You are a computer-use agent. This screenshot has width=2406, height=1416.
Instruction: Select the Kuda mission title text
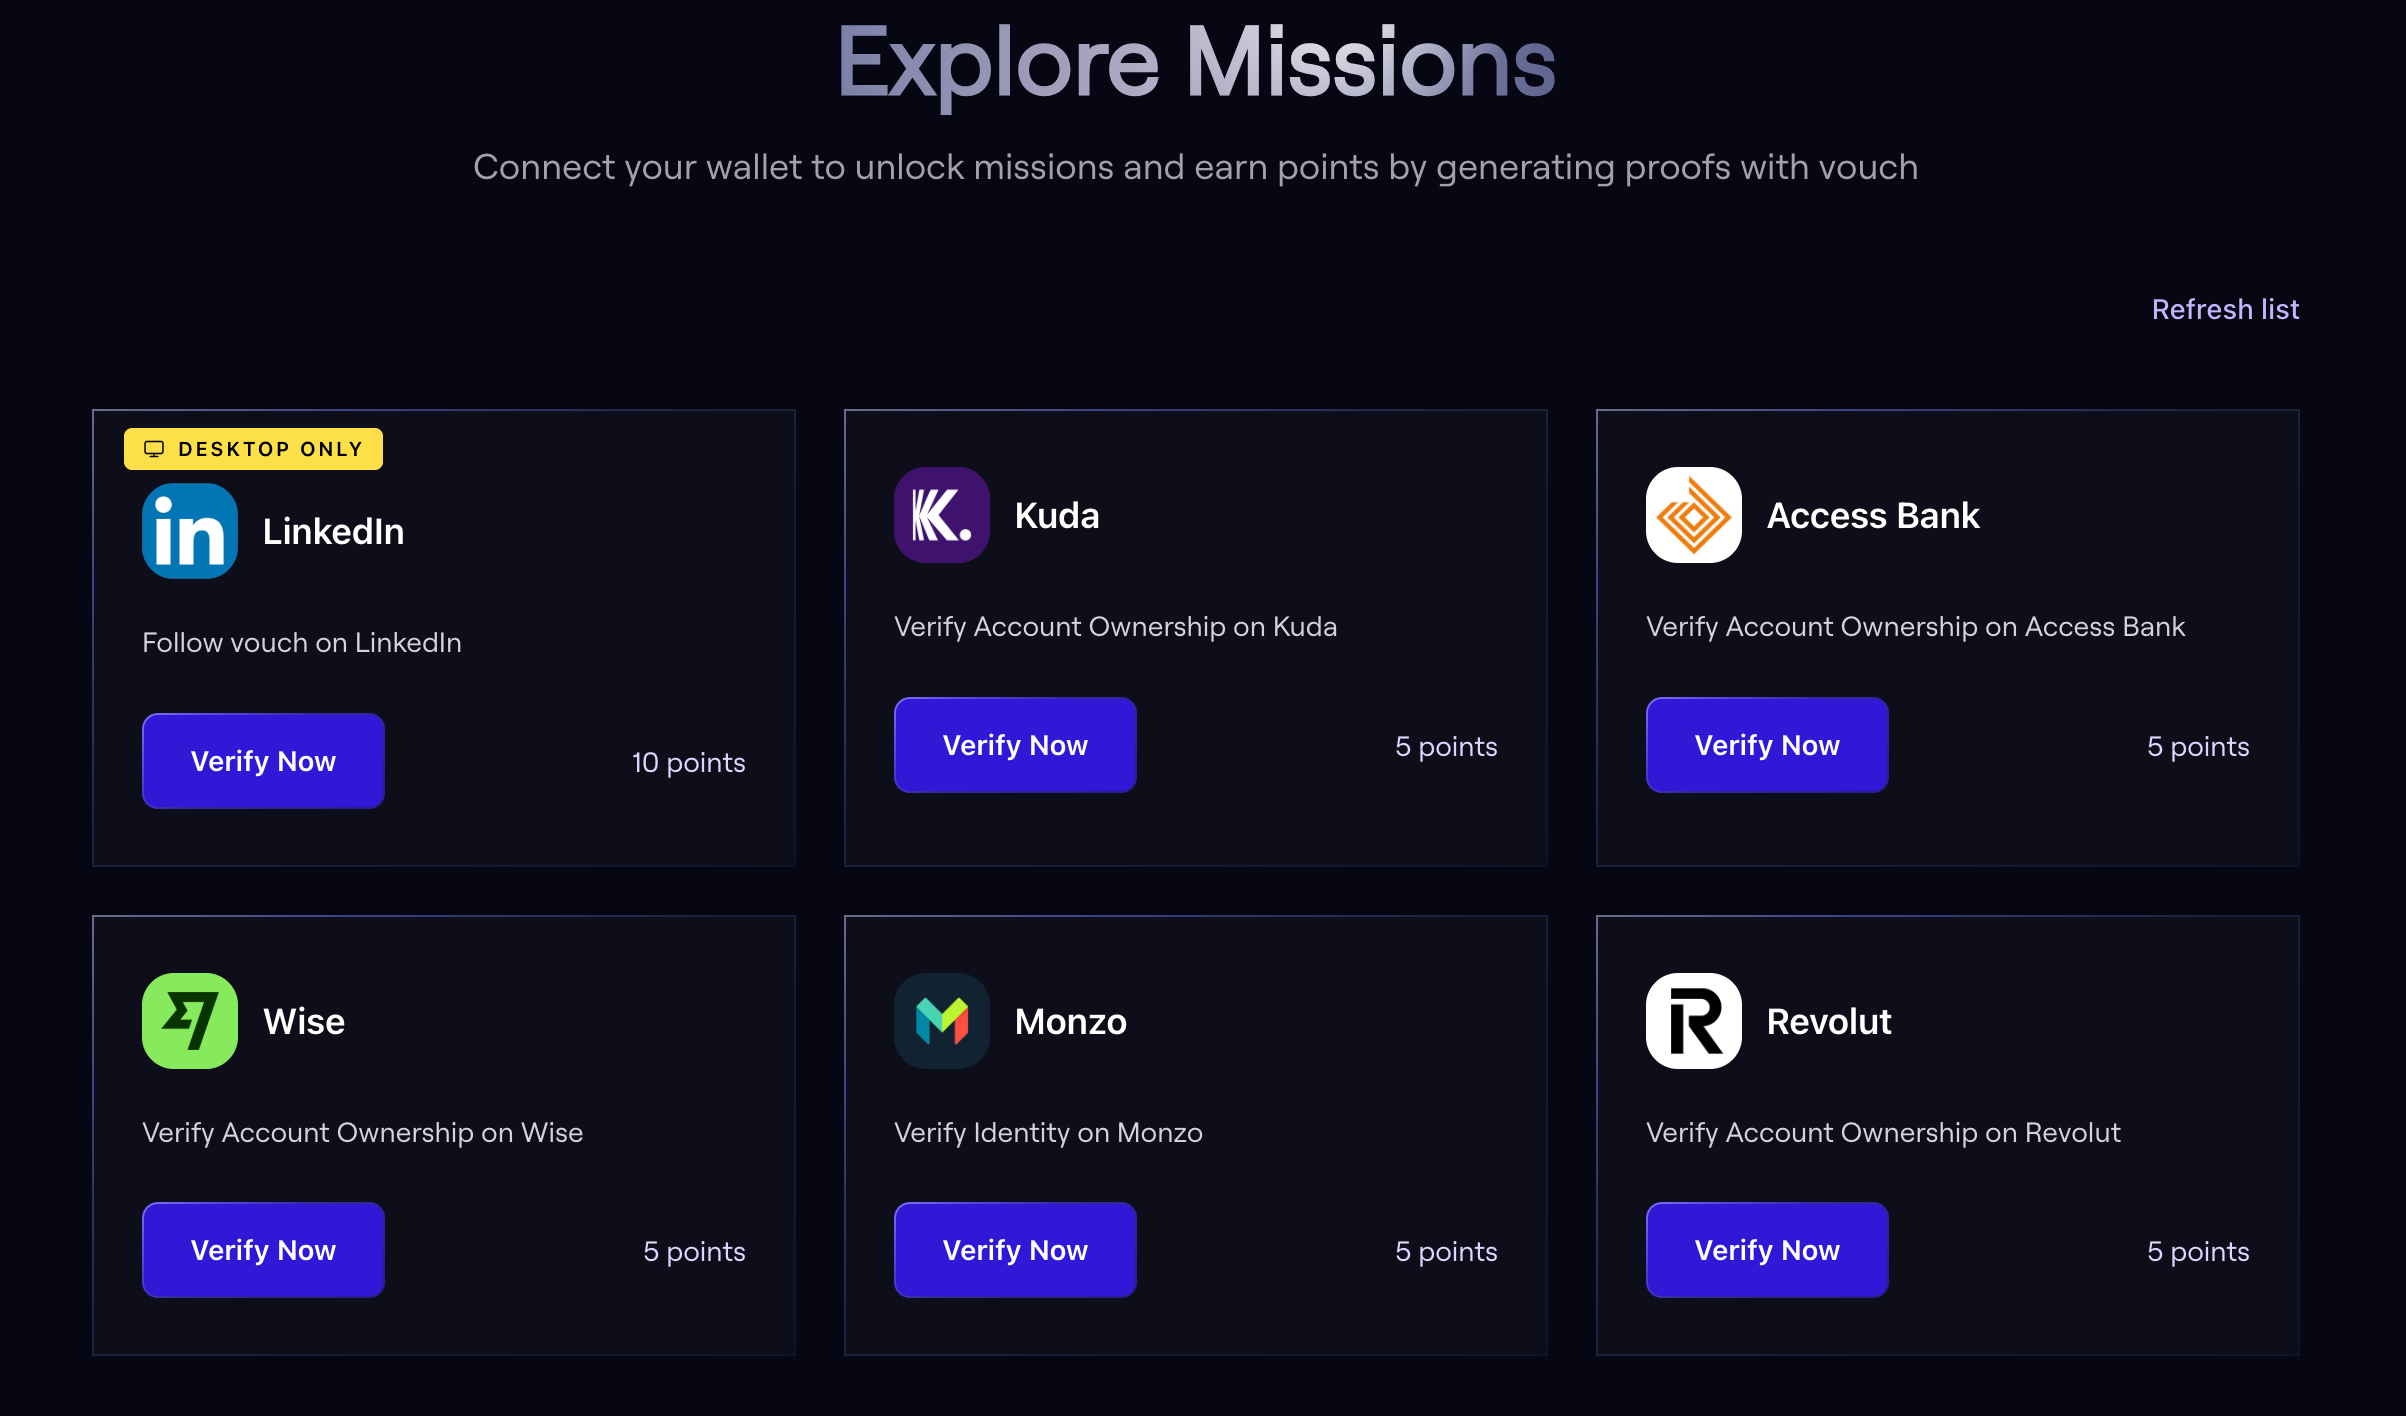click(x=1056, y=516)
